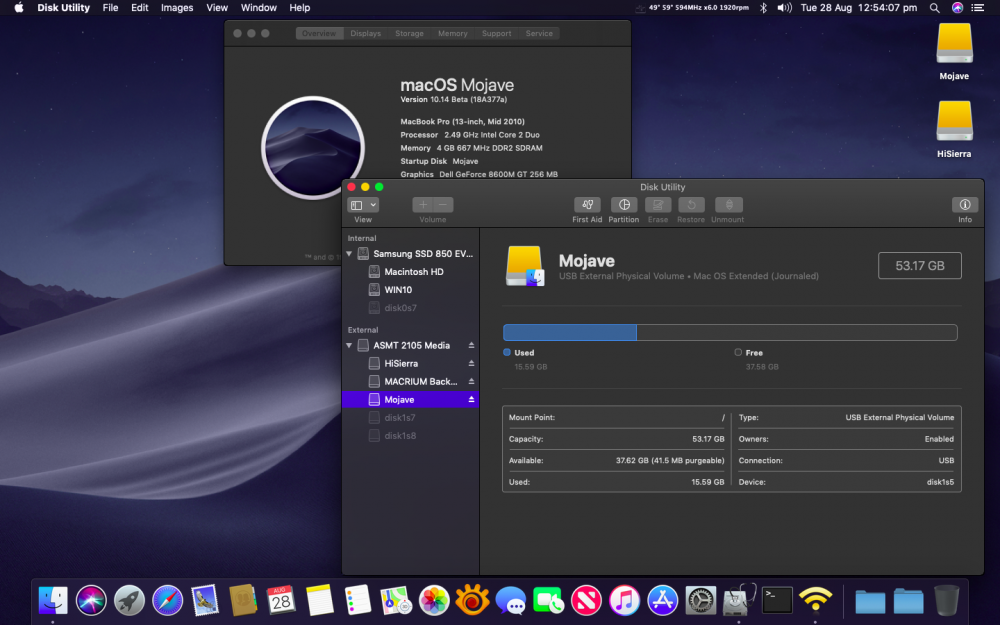
Task: Open Photos from the Dock
Action: click(x=434, y=600)
